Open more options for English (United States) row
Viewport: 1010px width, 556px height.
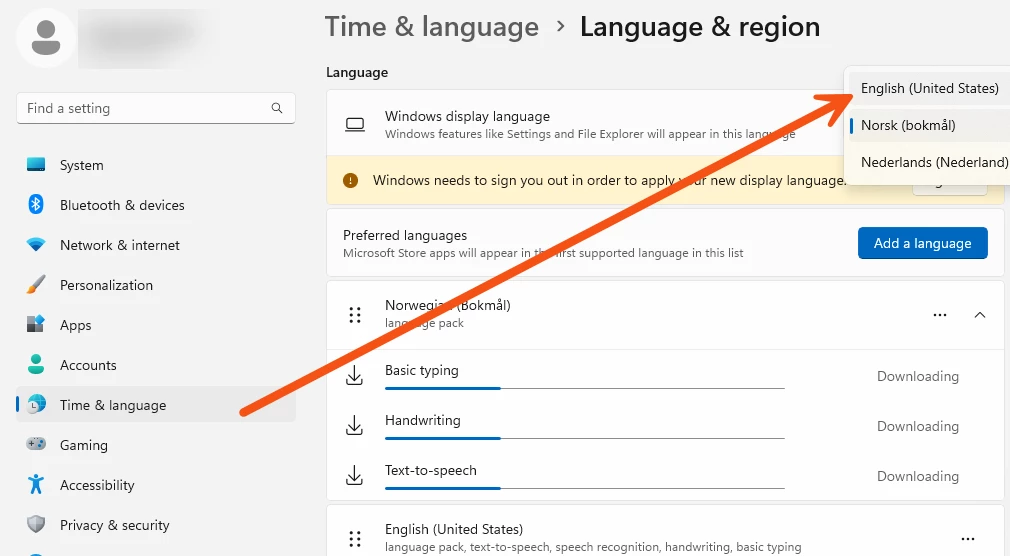(x=967, y=539)
